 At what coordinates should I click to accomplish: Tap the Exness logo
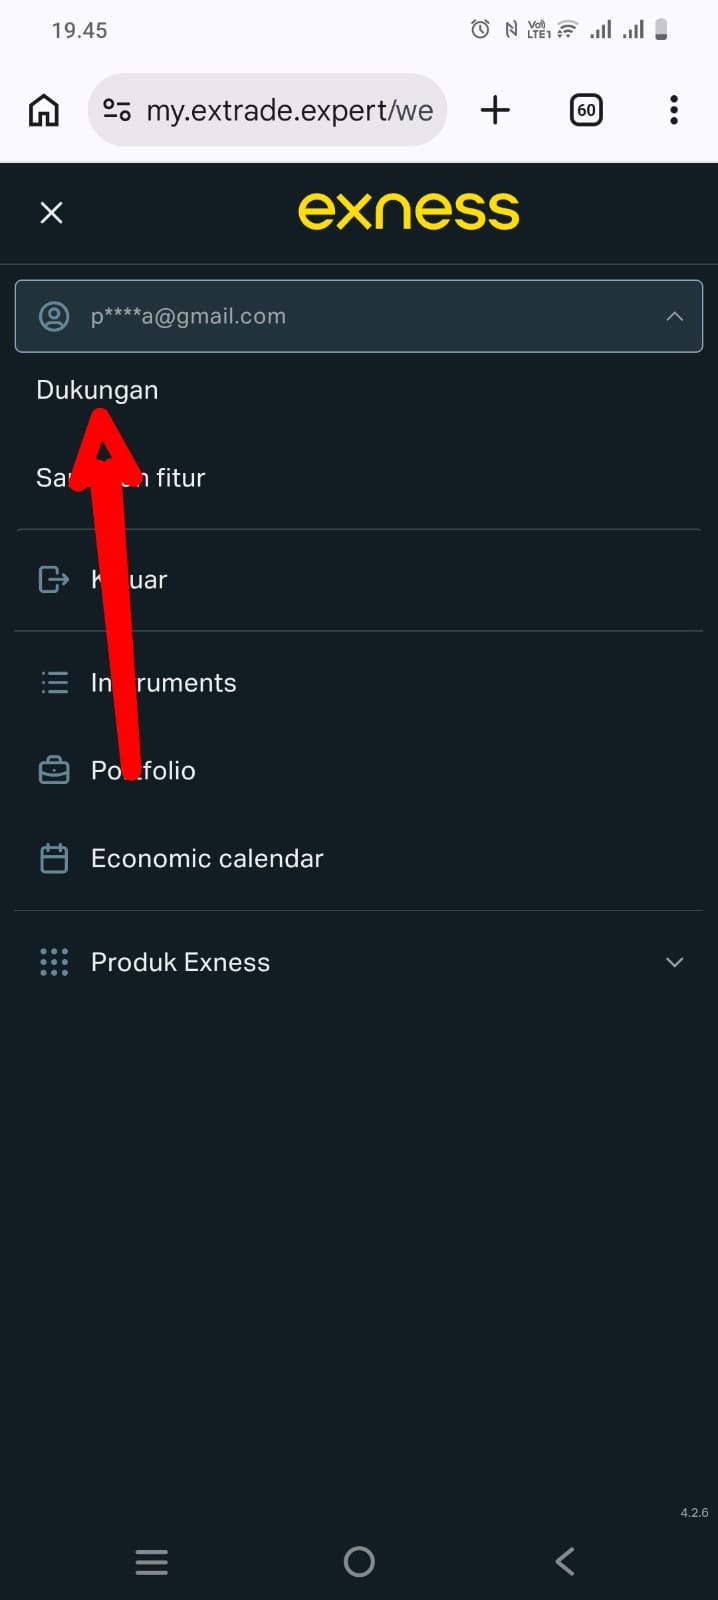click(408, 211)
